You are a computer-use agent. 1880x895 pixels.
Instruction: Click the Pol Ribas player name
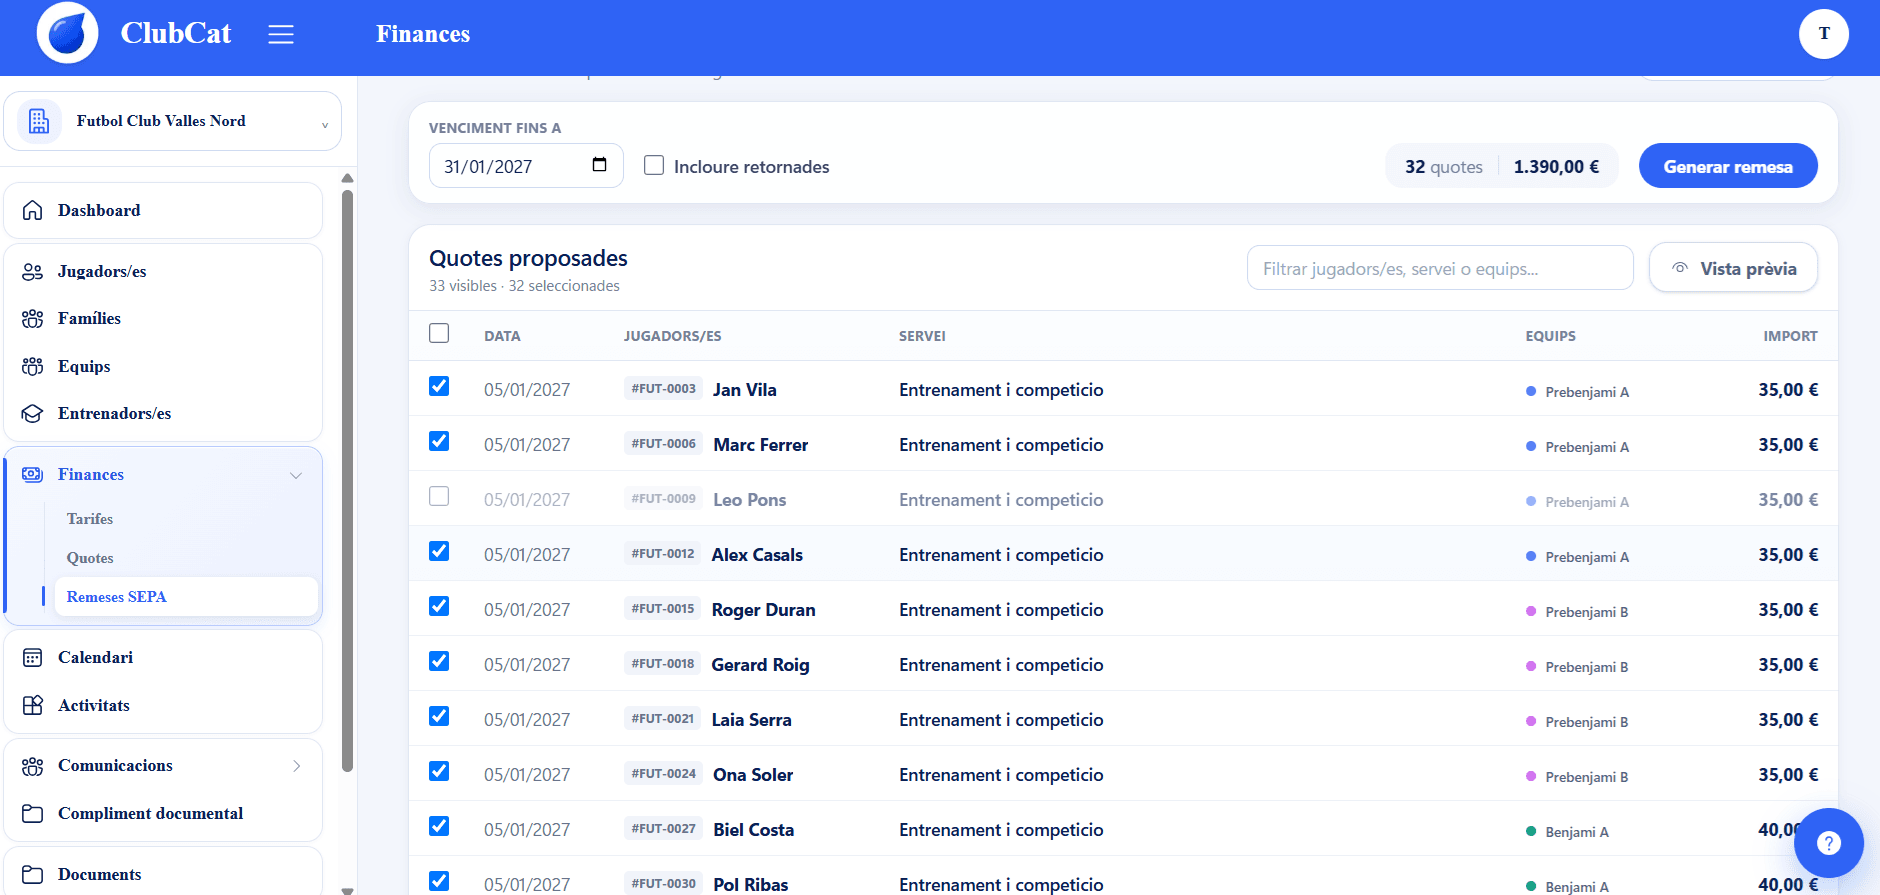click(x=751, y=885)
